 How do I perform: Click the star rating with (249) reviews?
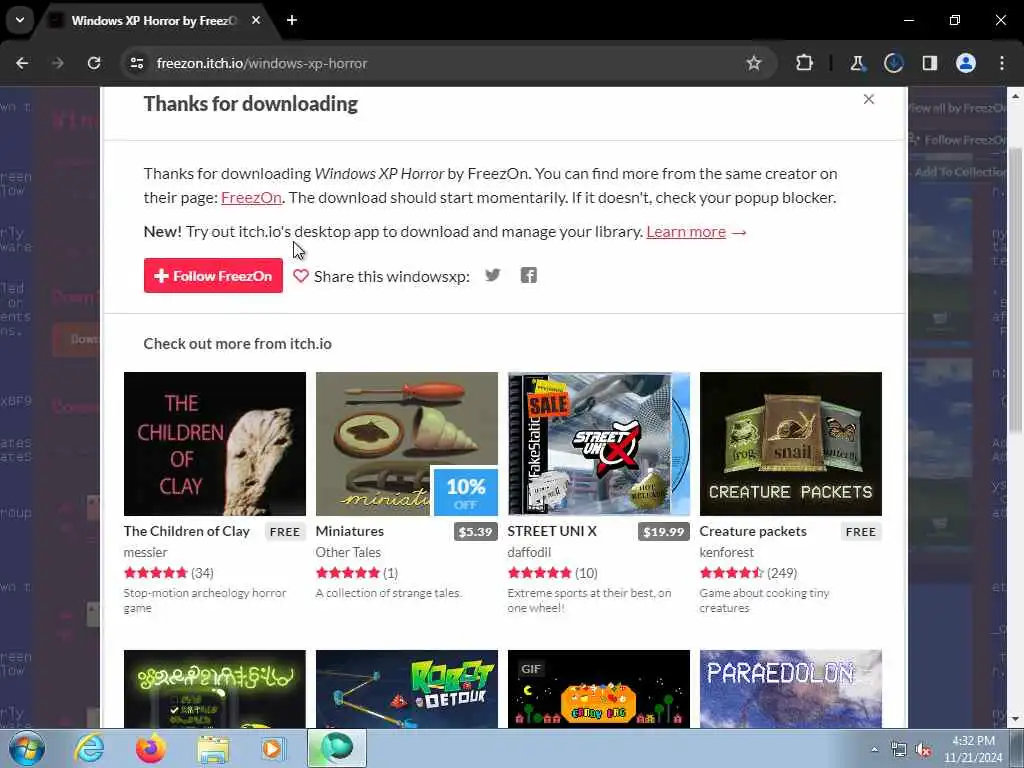748,573
